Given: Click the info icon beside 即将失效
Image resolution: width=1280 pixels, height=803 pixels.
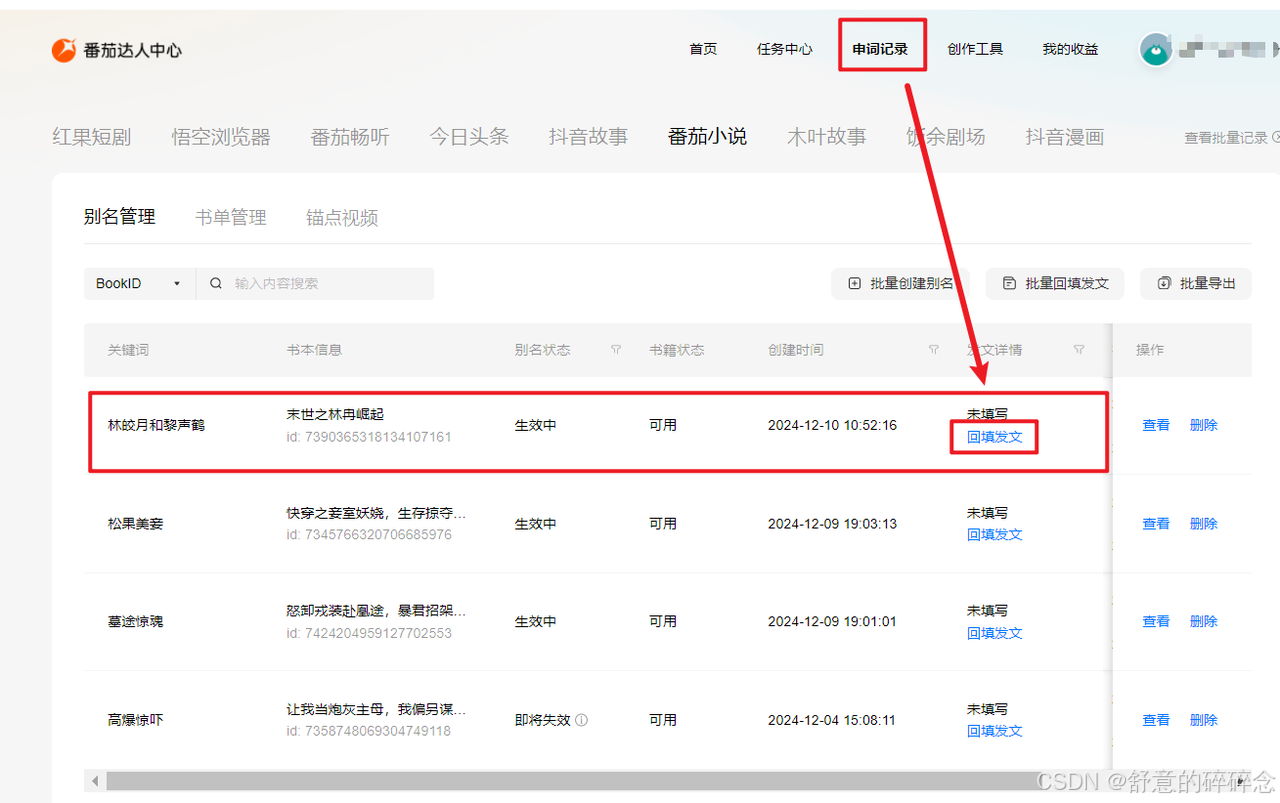Looking at the screenshot, I should [582, 720].
